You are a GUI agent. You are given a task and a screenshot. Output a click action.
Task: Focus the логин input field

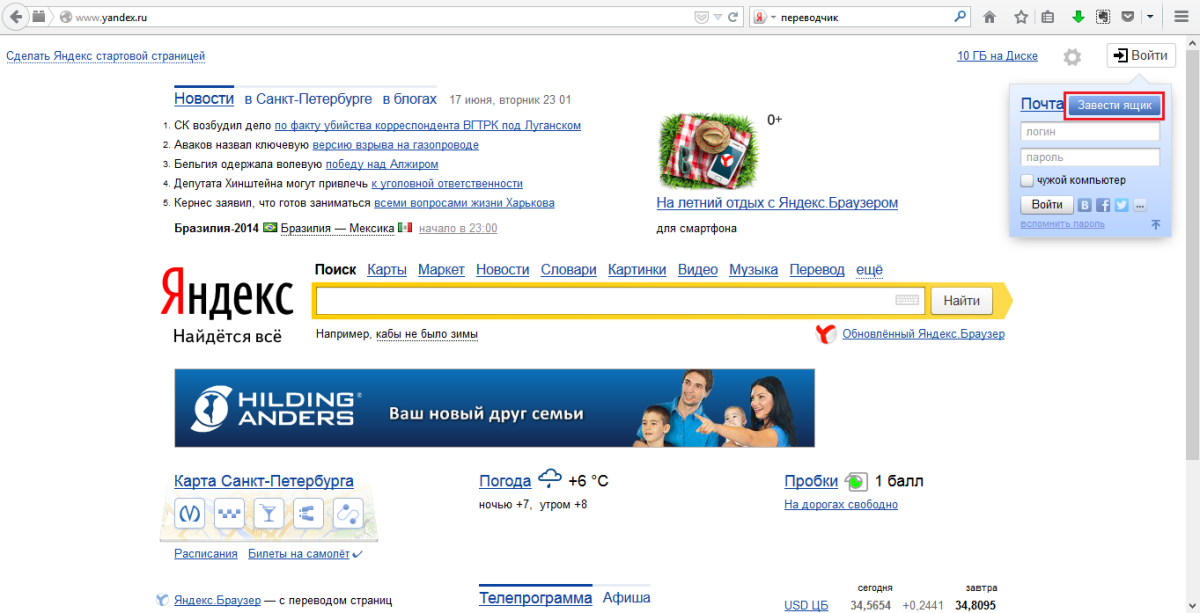pos(1090,132)
